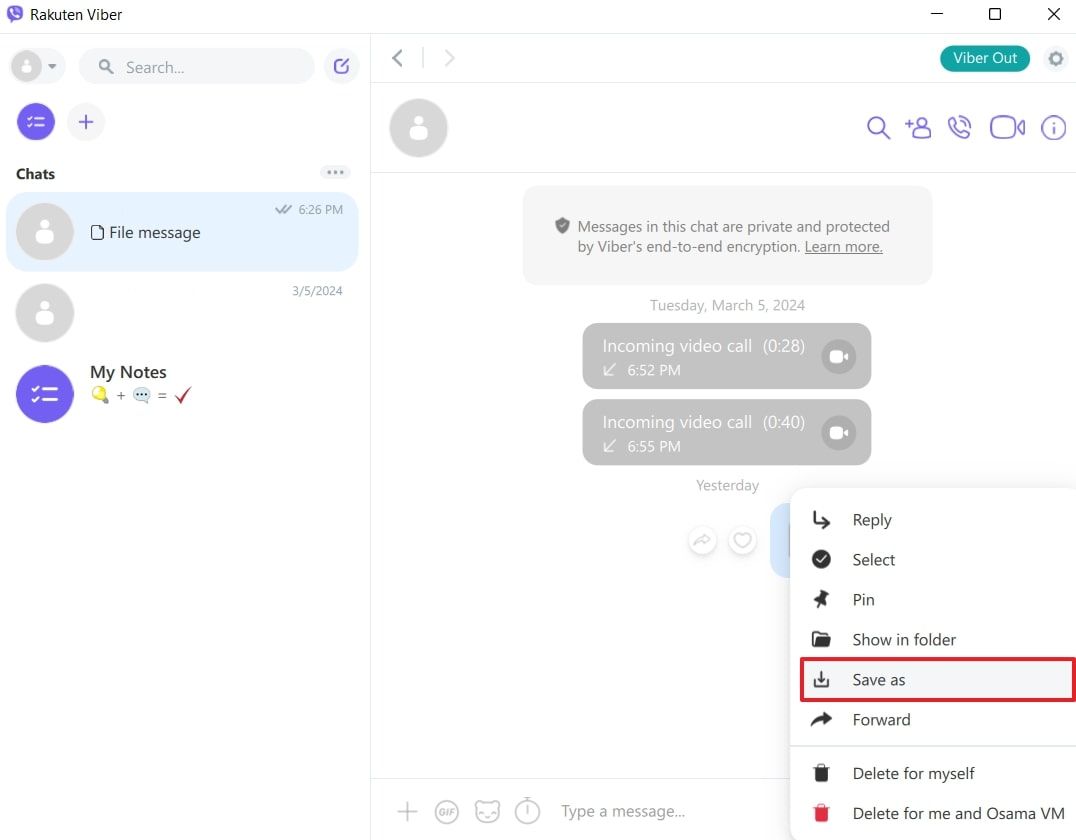Open the Learn more encryption link
The image size is (1076, 840).
coord(843,247)
